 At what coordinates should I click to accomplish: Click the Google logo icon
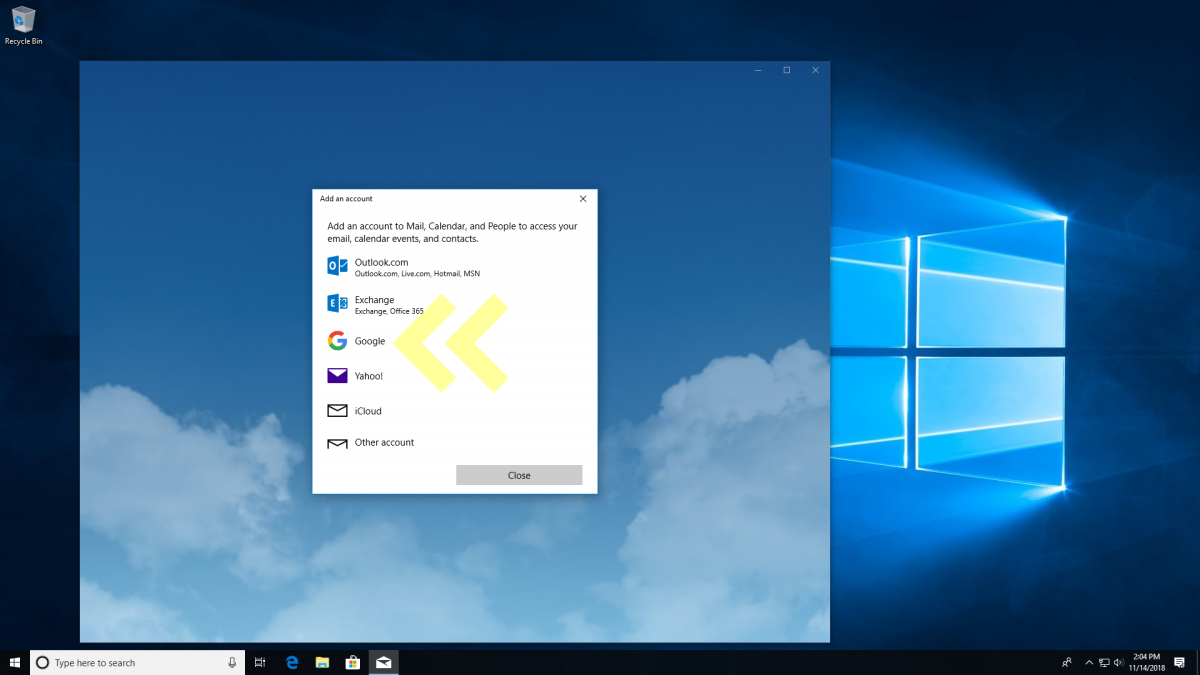point(337,341)
